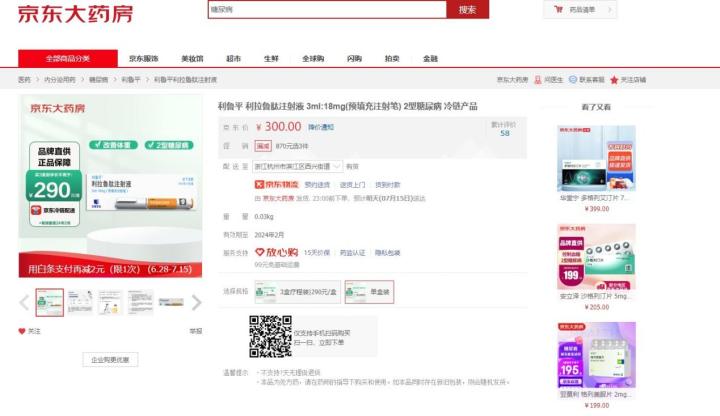Go to the 闪购 nav tab
The image size is (720, 416).
pos(354,59)
